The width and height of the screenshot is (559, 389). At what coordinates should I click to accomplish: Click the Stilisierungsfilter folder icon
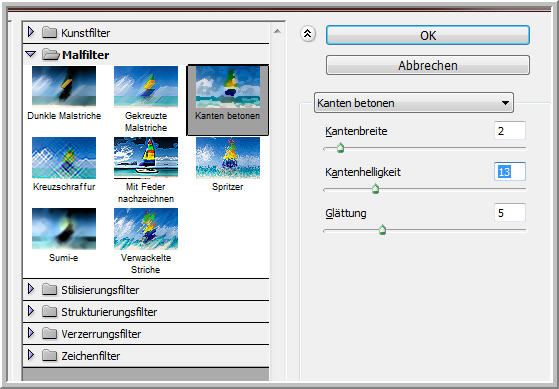click(x=49, y=290)
